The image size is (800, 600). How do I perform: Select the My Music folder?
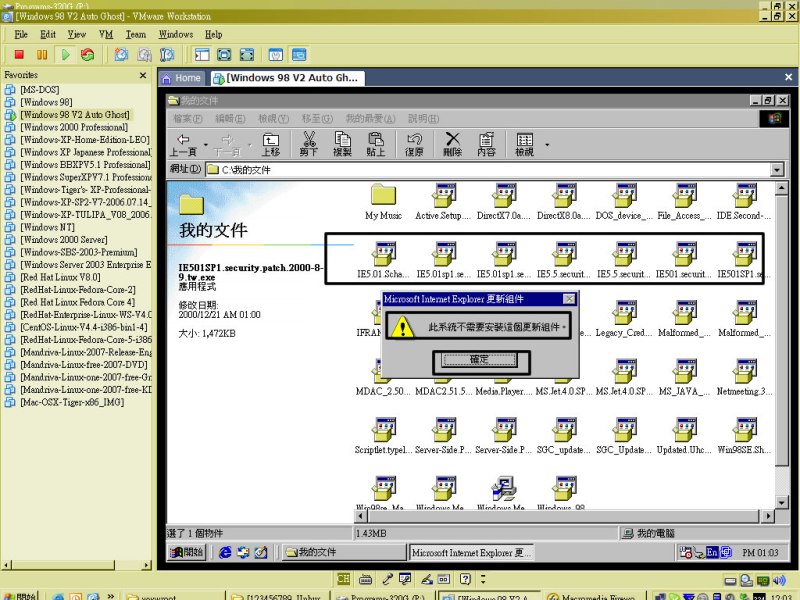click(x=384, y=202)
